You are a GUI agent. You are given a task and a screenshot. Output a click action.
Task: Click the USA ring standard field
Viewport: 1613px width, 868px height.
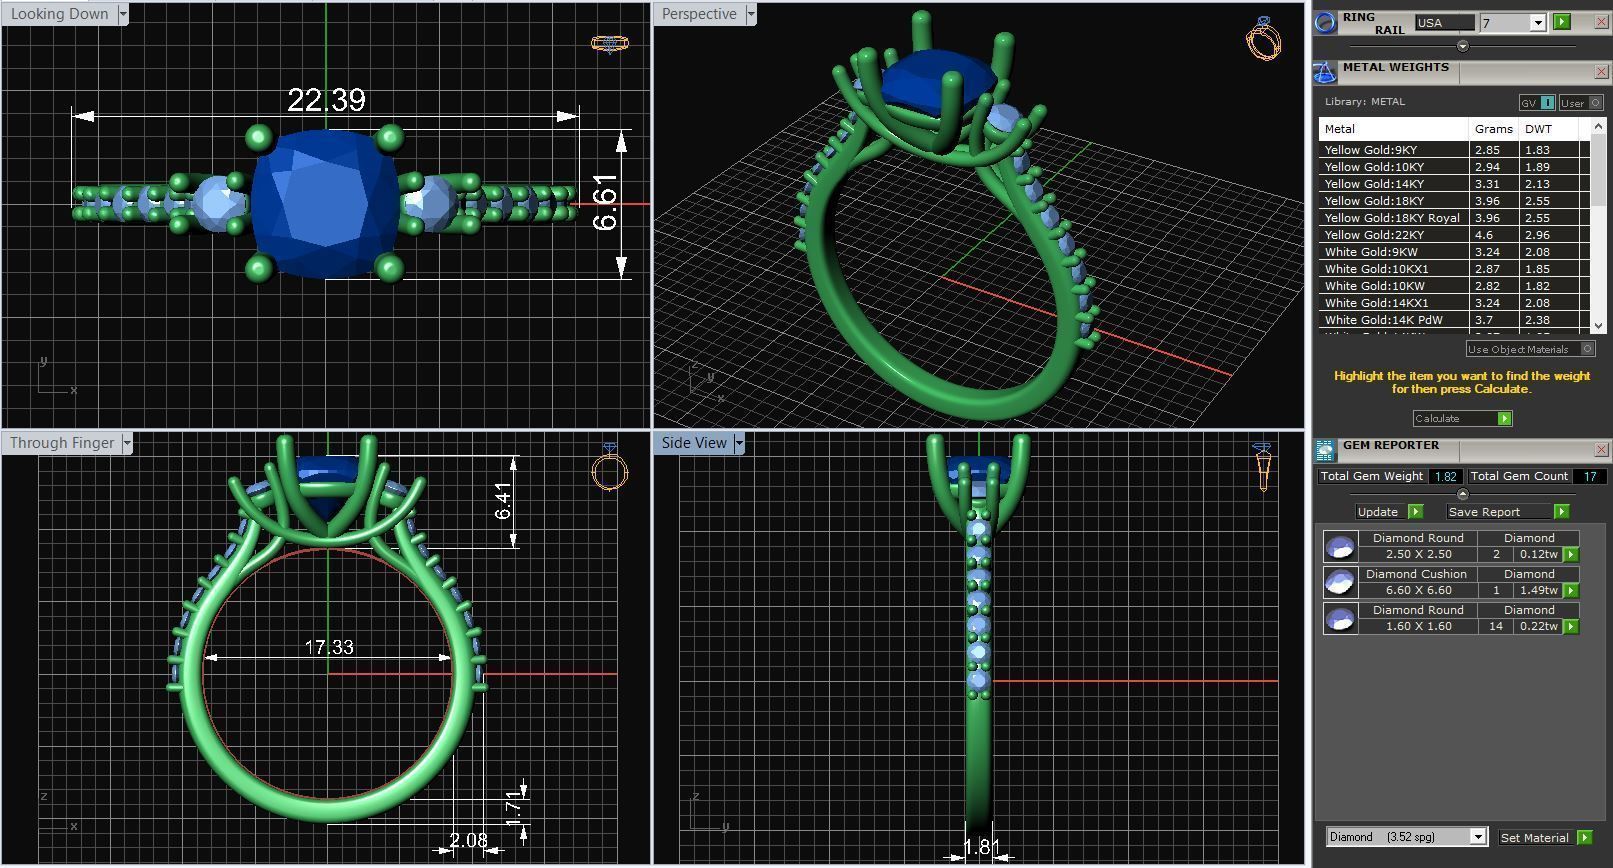[x=1445, y=22]
